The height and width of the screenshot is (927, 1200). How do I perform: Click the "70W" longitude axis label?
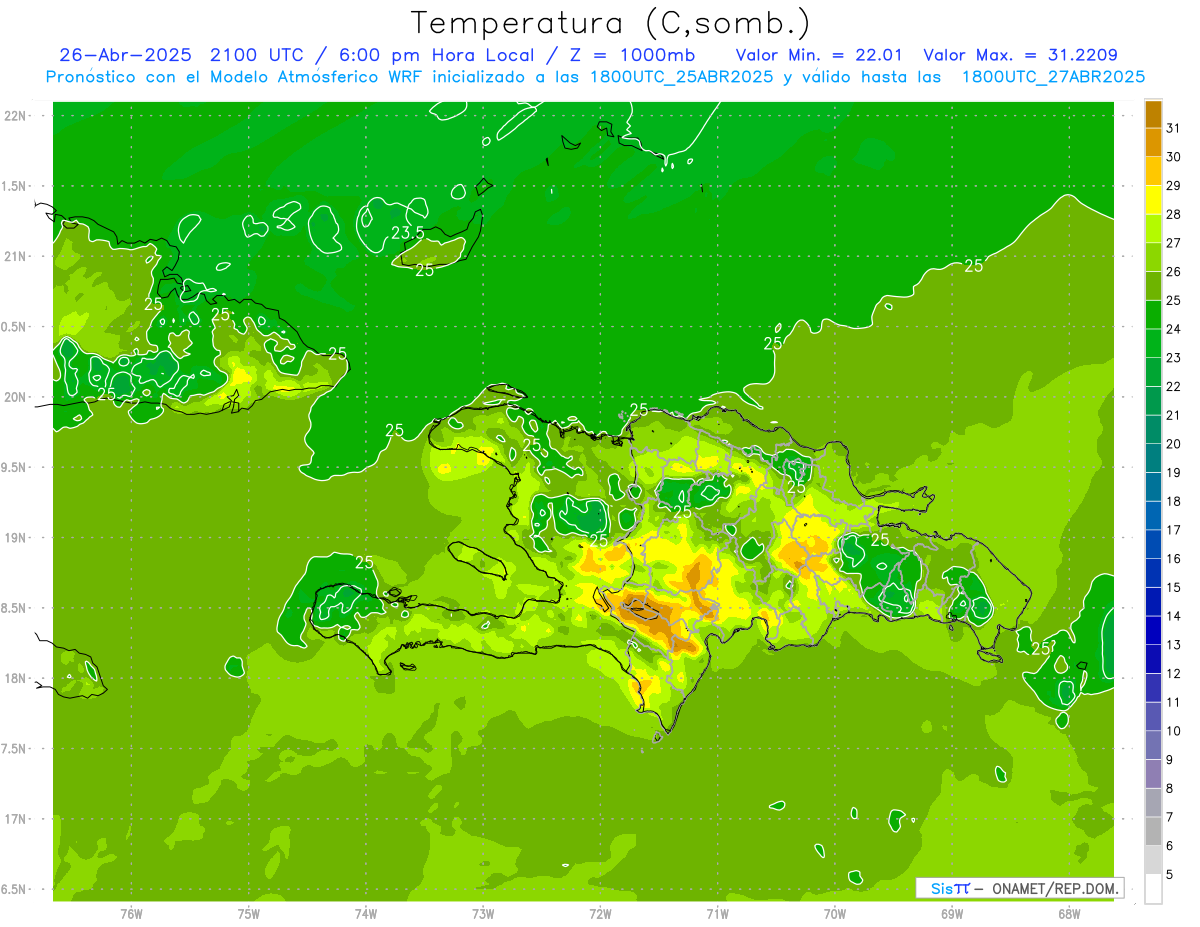tap(835, 914)
